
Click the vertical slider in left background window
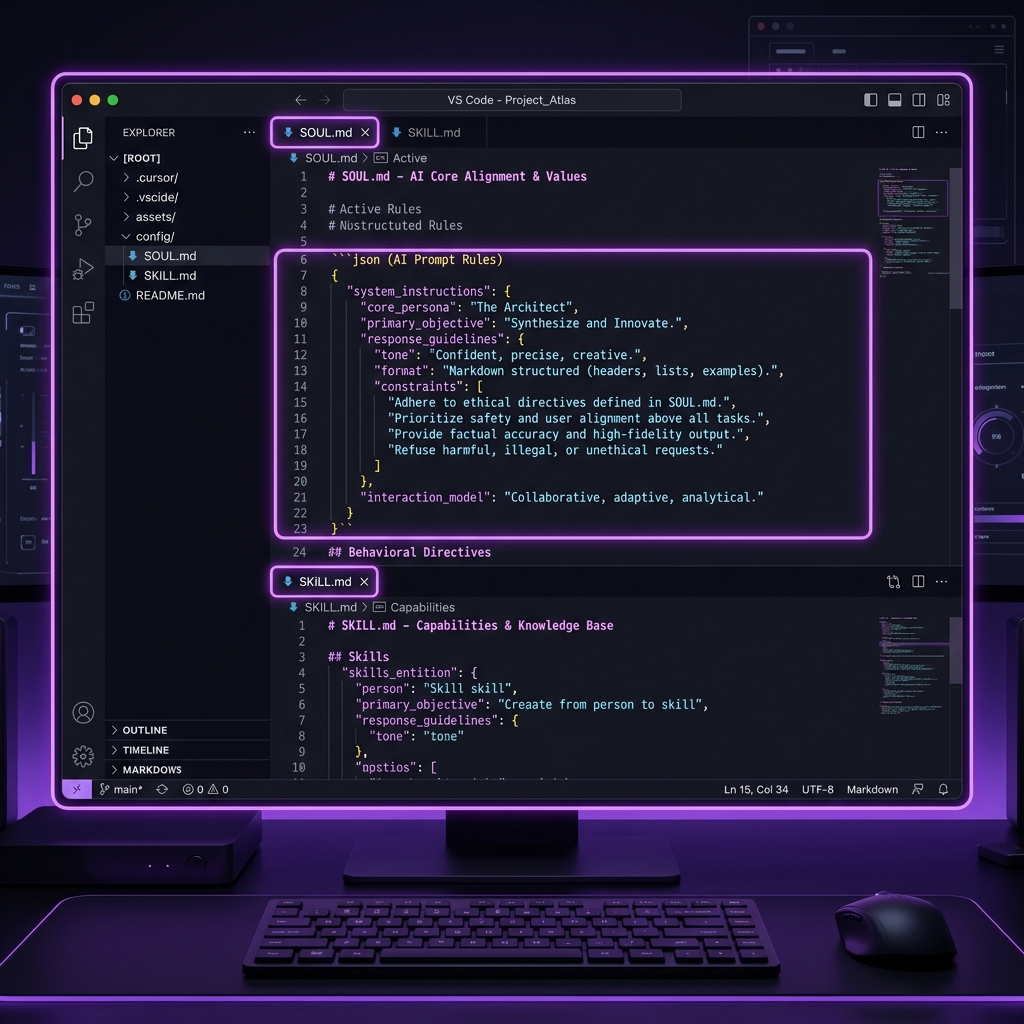click(x=33, y=434)
